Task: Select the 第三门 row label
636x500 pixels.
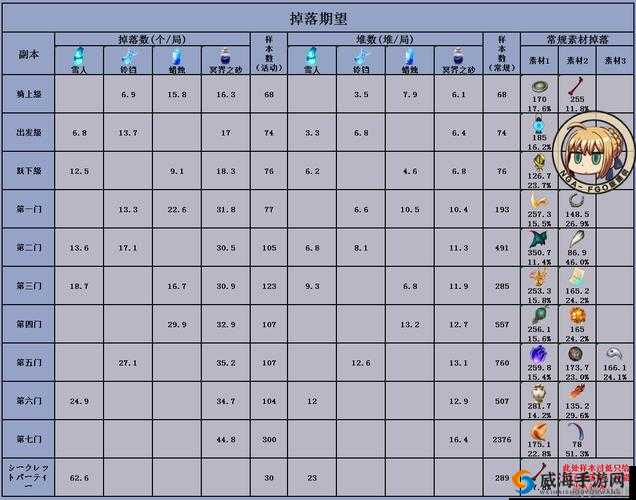Action: [x=29, y=286]
